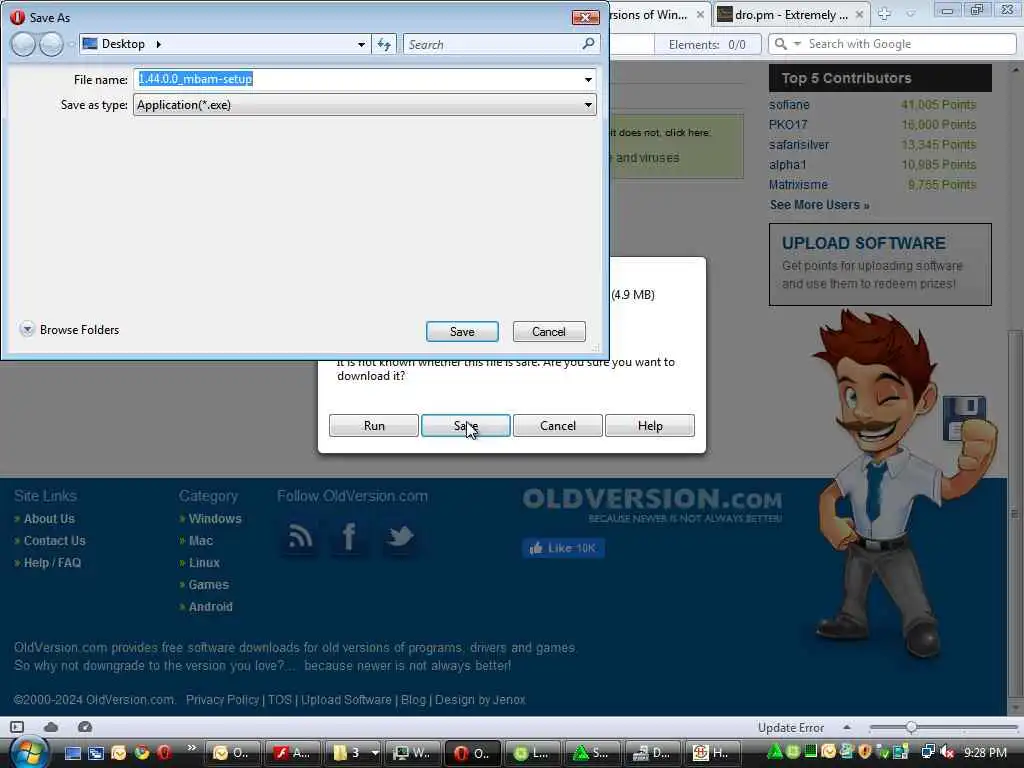Launch Opera from the quick launch bar

tap(164, 752)
